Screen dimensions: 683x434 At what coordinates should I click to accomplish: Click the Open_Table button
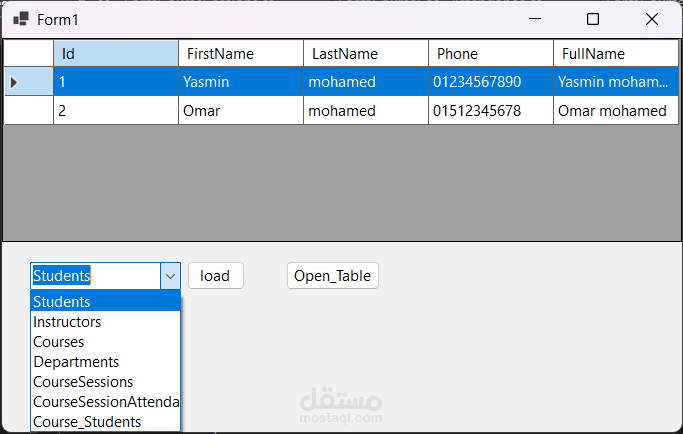pos(333,276)
